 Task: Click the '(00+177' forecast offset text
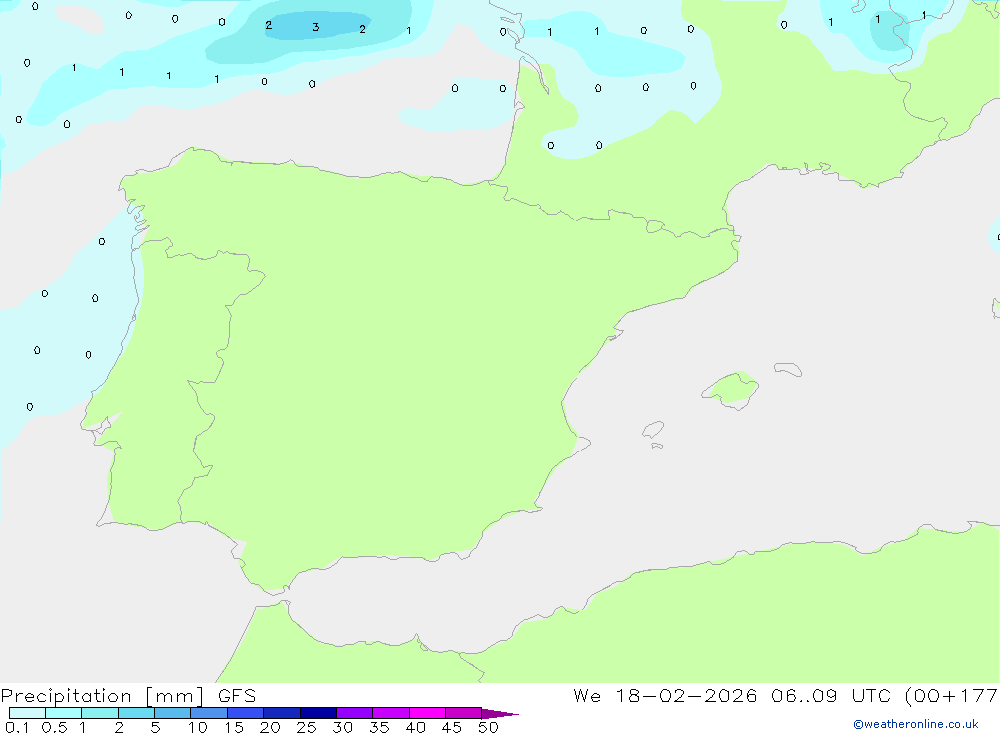(x=951, y=695)
